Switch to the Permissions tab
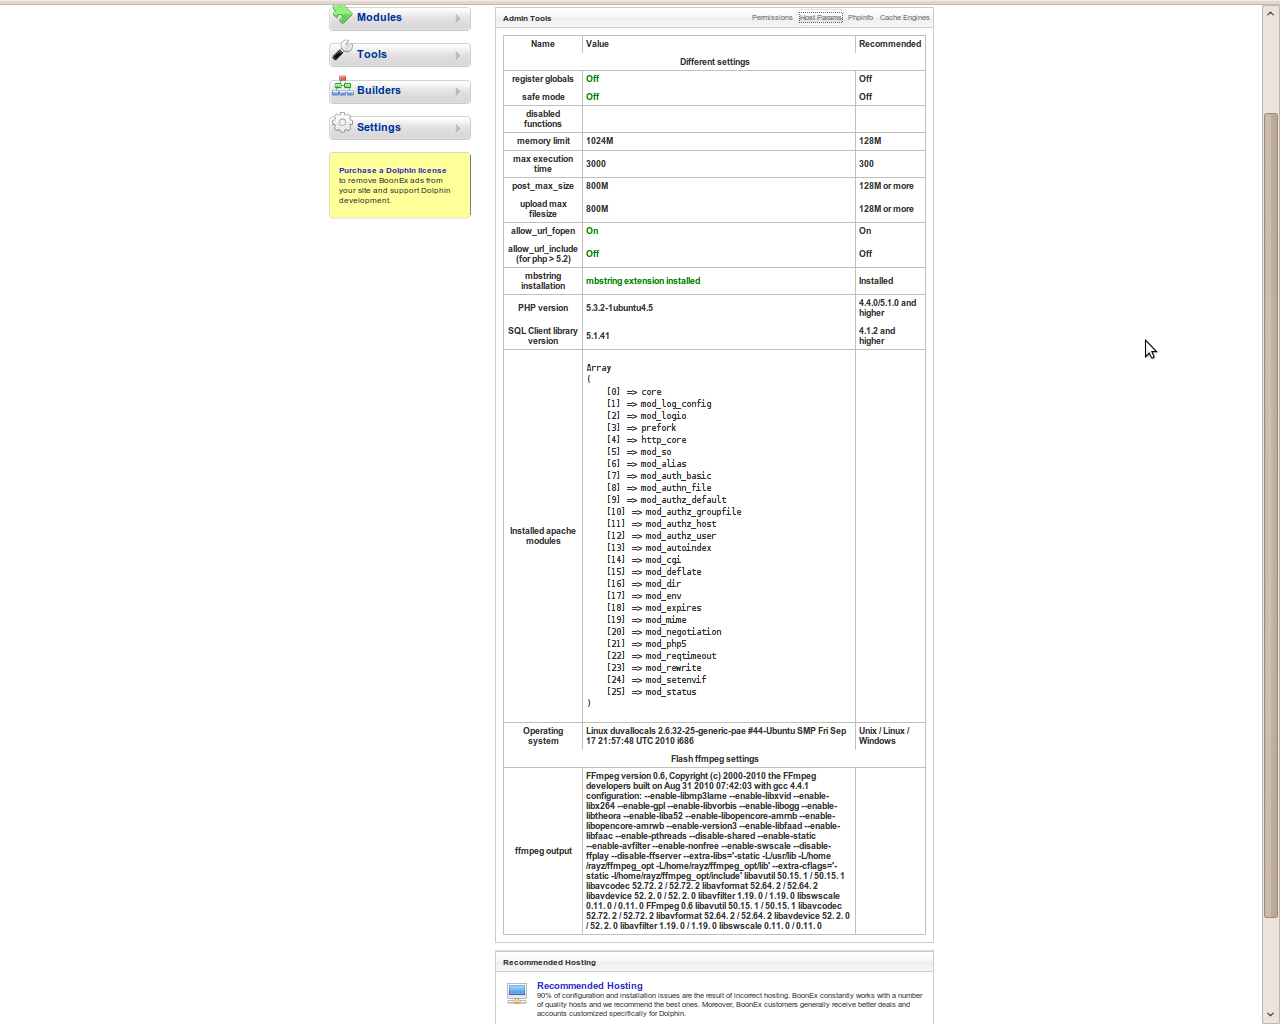 pos(772,18)
